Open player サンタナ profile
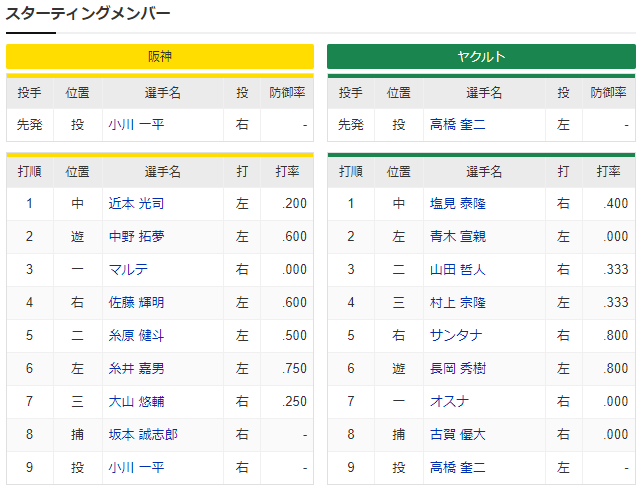 click(x=456, y=336)
